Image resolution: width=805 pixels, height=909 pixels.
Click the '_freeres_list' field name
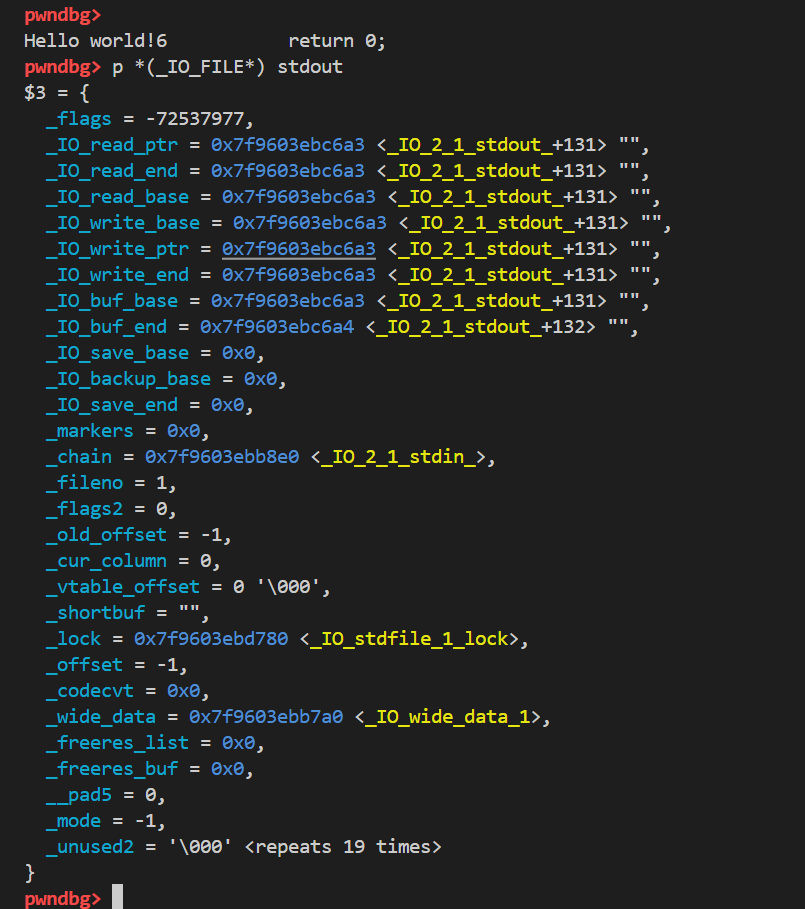pyautogui.click(x=118, y=743)
